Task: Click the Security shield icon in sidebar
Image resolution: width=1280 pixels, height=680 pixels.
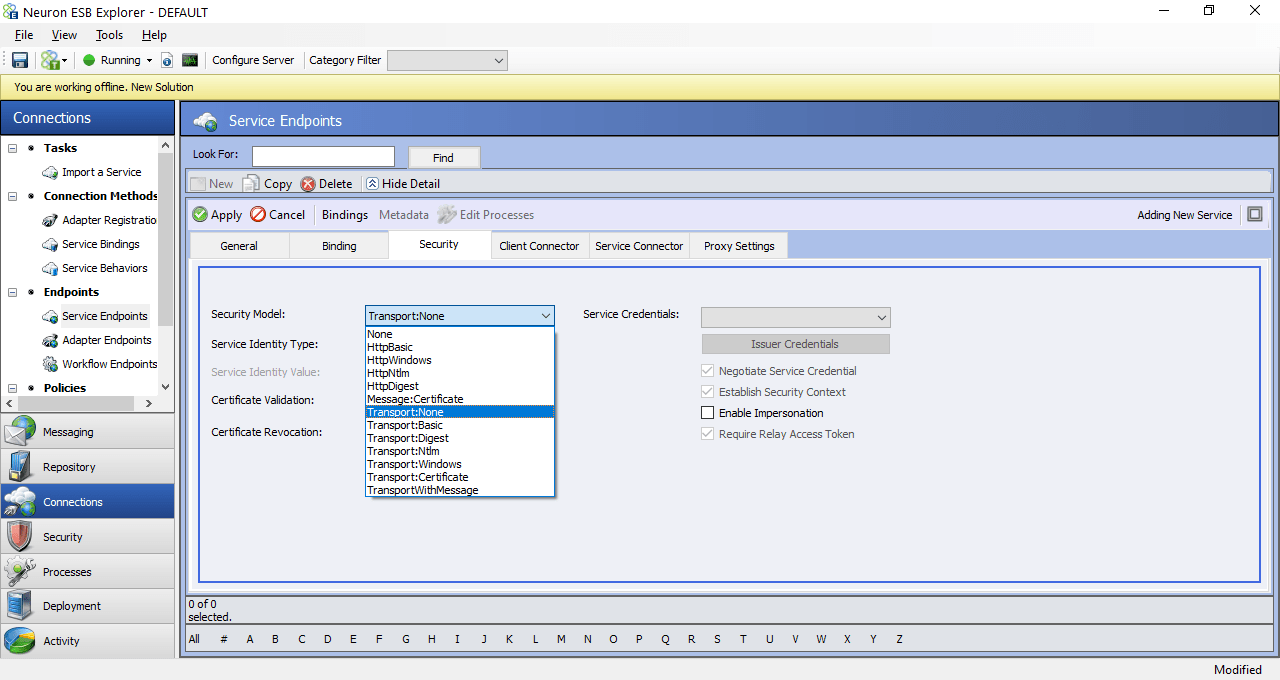Action: click(x=20, y=537)
